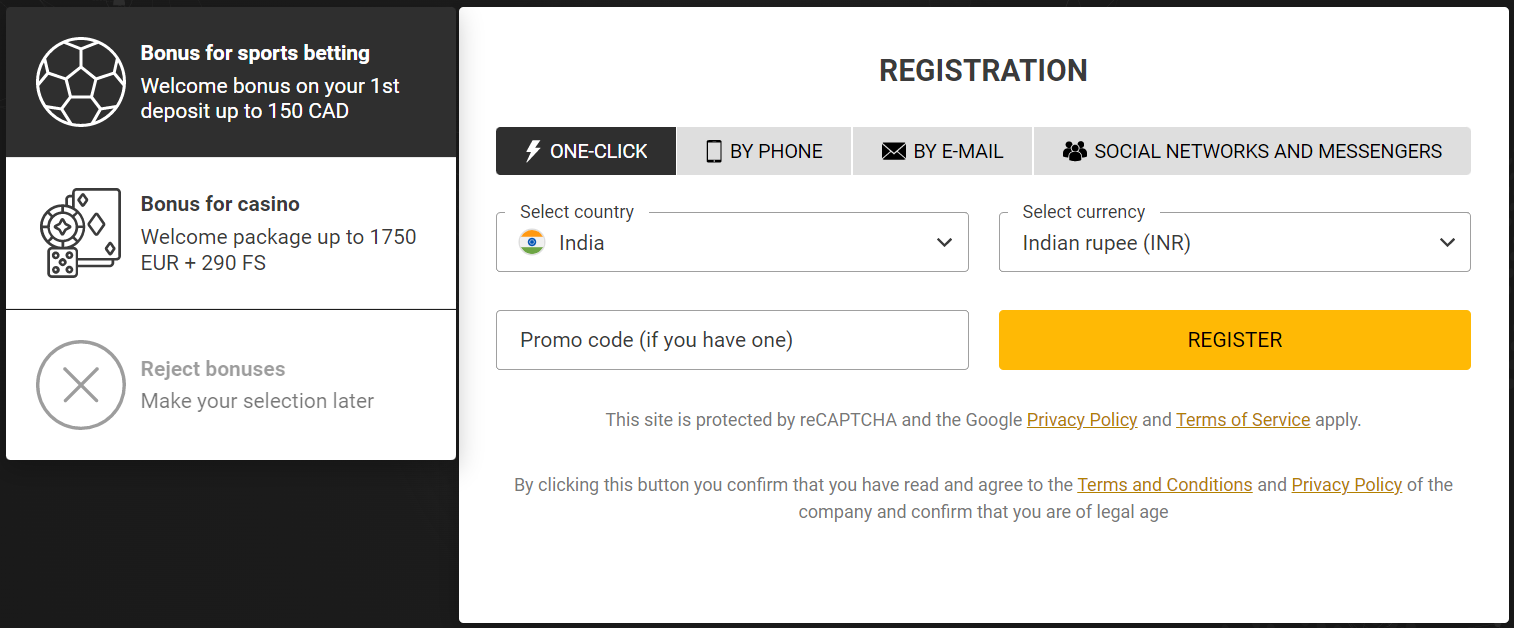This screenshot has height=628, width=1514.
Task: Choose the Bonus for casino option
Action: 278,234
